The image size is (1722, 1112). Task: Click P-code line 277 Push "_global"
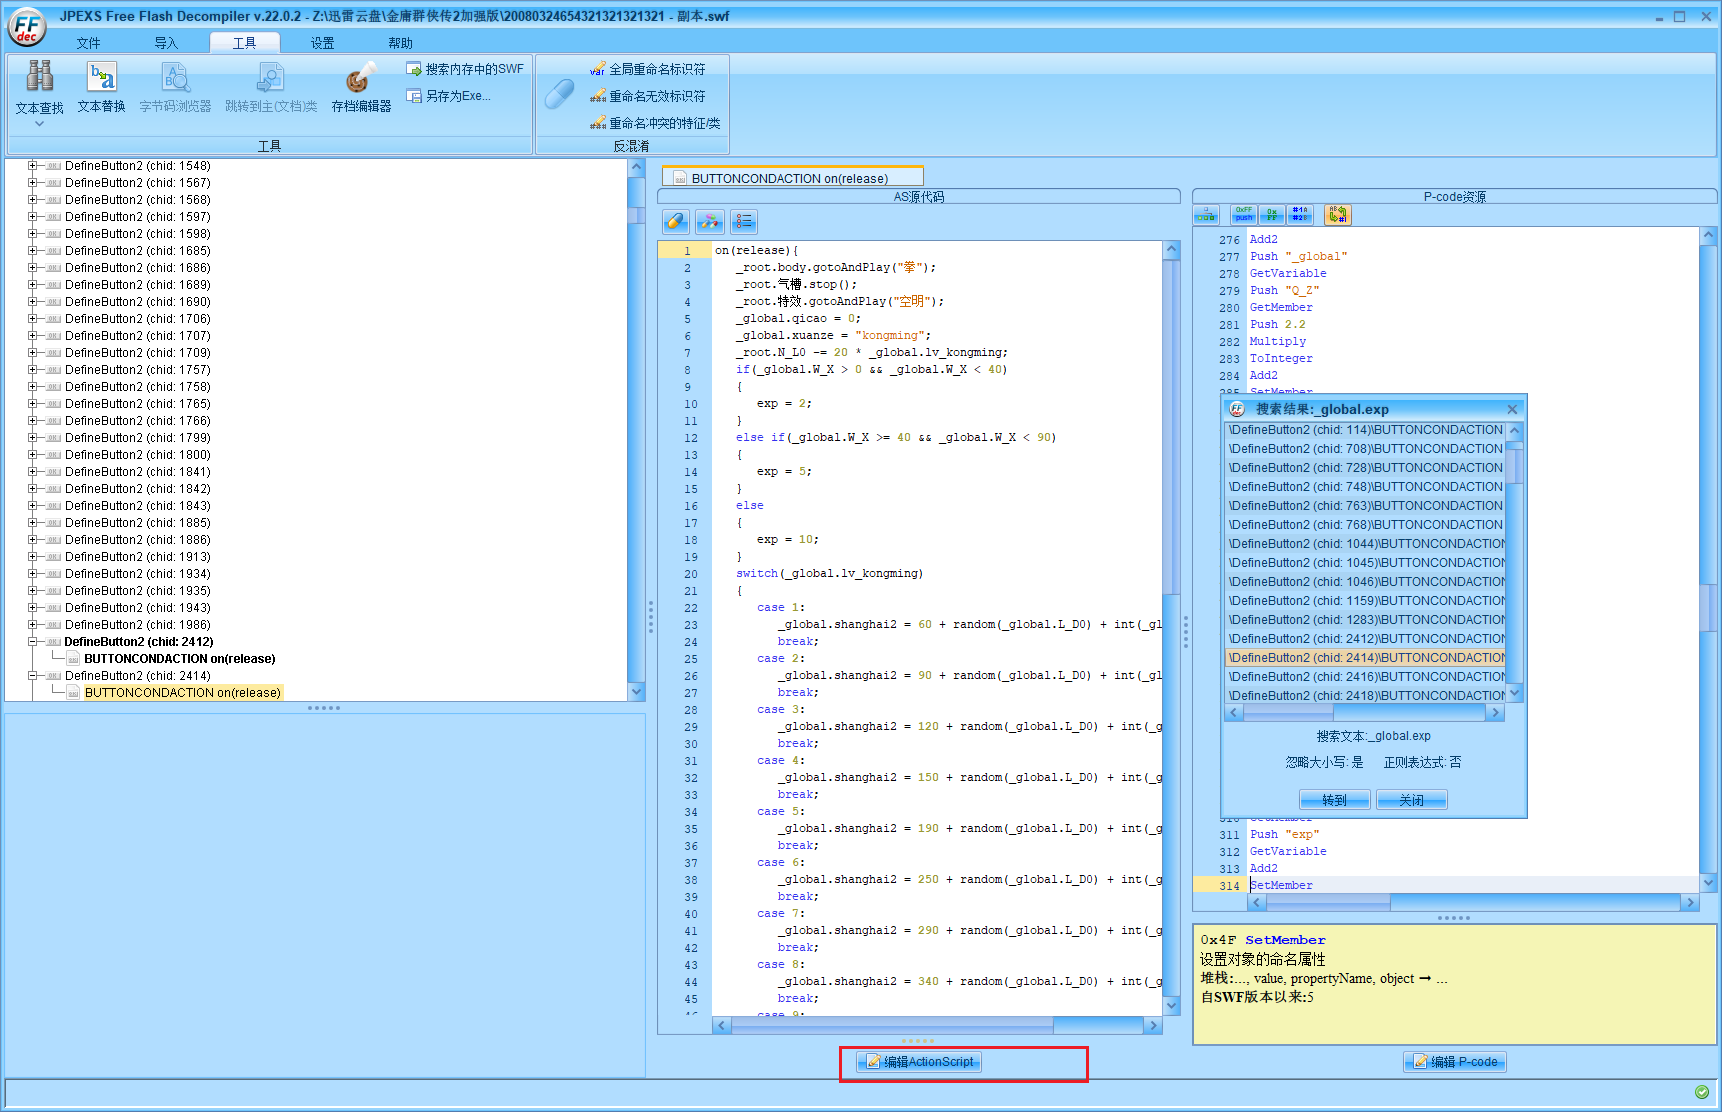(x=1298, y=257)
